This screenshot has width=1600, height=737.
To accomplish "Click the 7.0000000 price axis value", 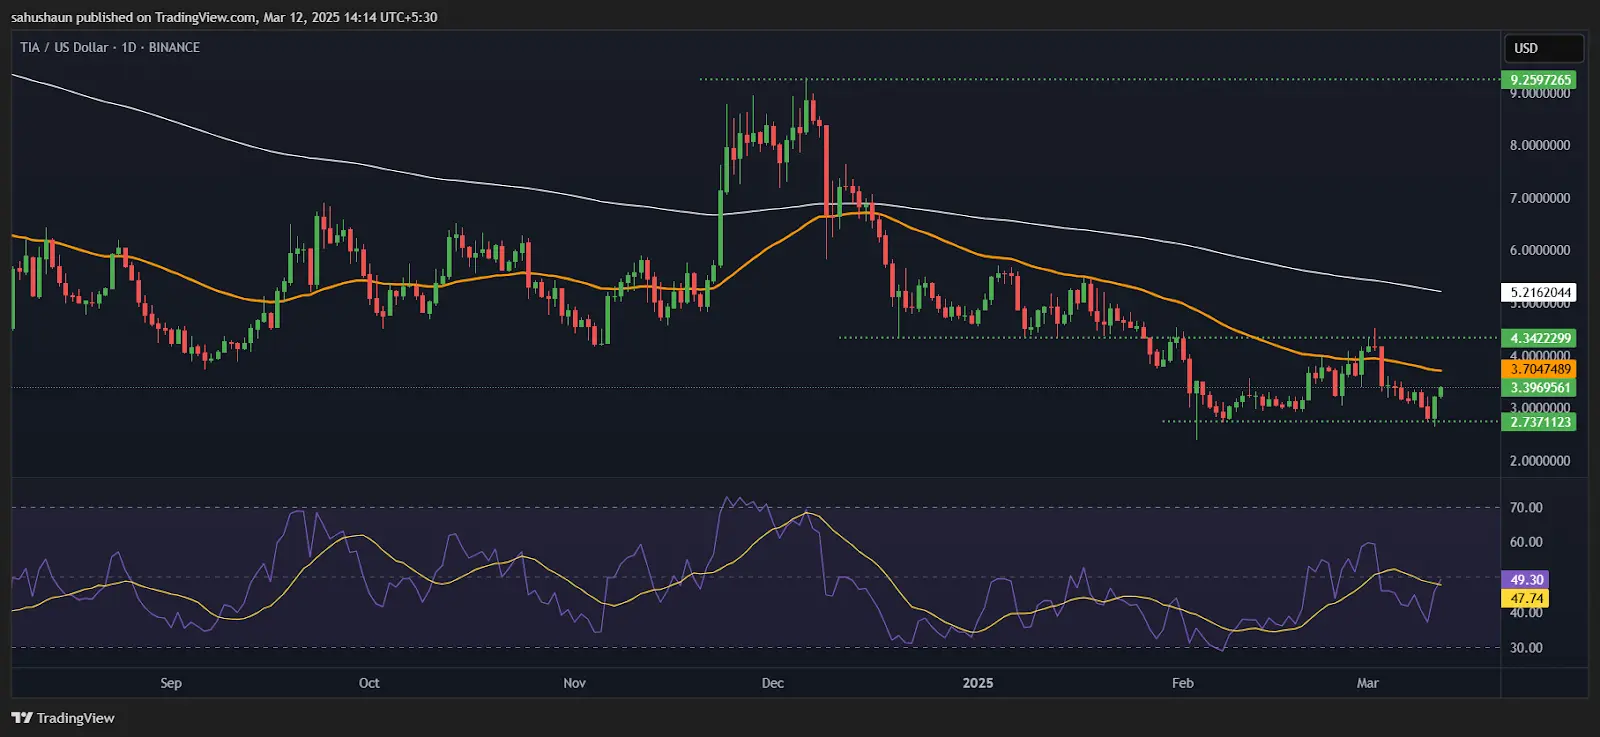I will (1540, 198).
